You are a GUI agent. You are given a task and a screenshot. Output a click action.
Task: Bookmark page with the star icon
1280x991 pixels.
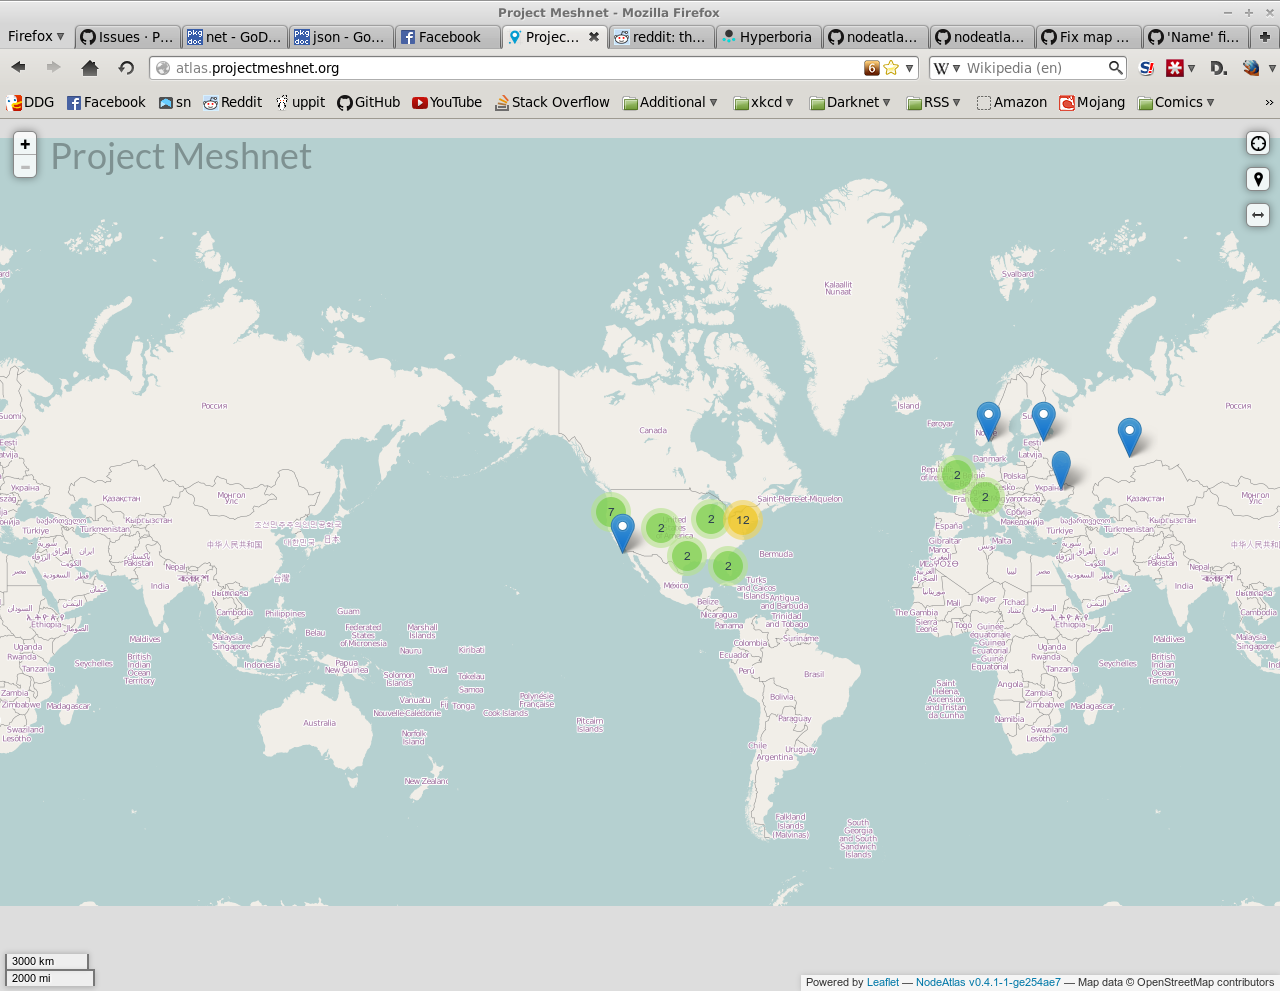891,68
